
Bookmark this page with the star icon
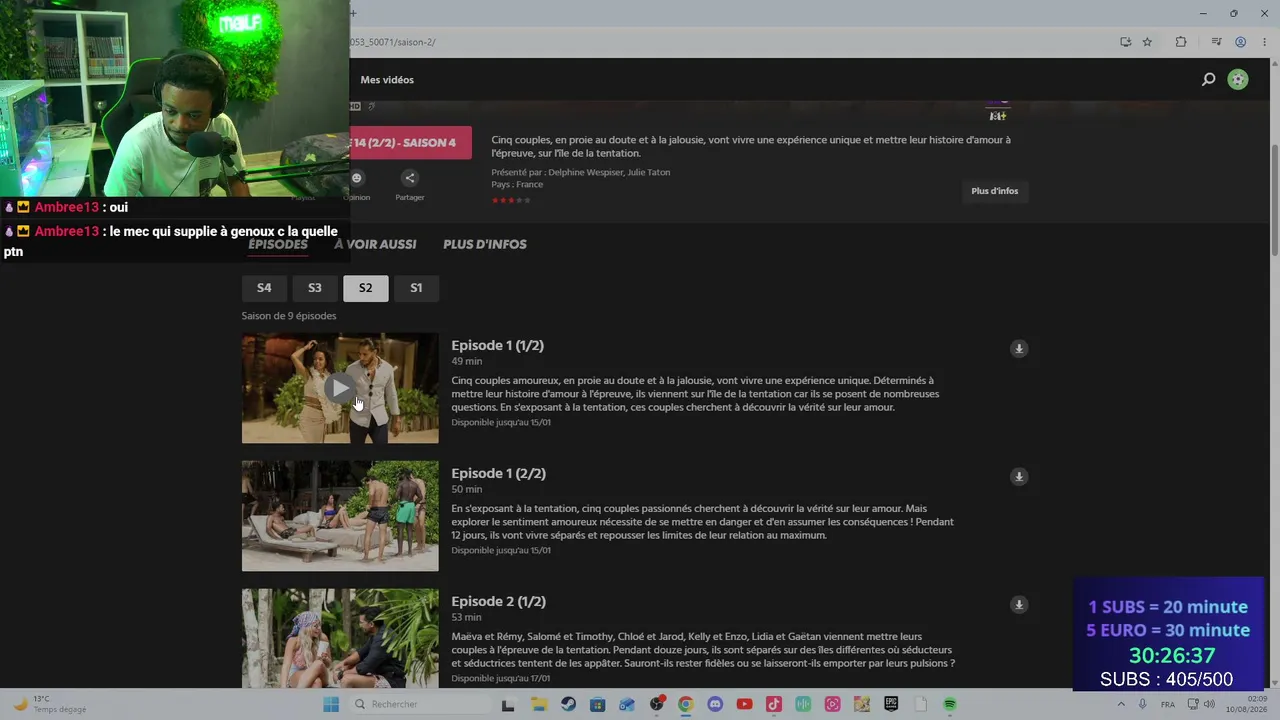coord(1147,42)
